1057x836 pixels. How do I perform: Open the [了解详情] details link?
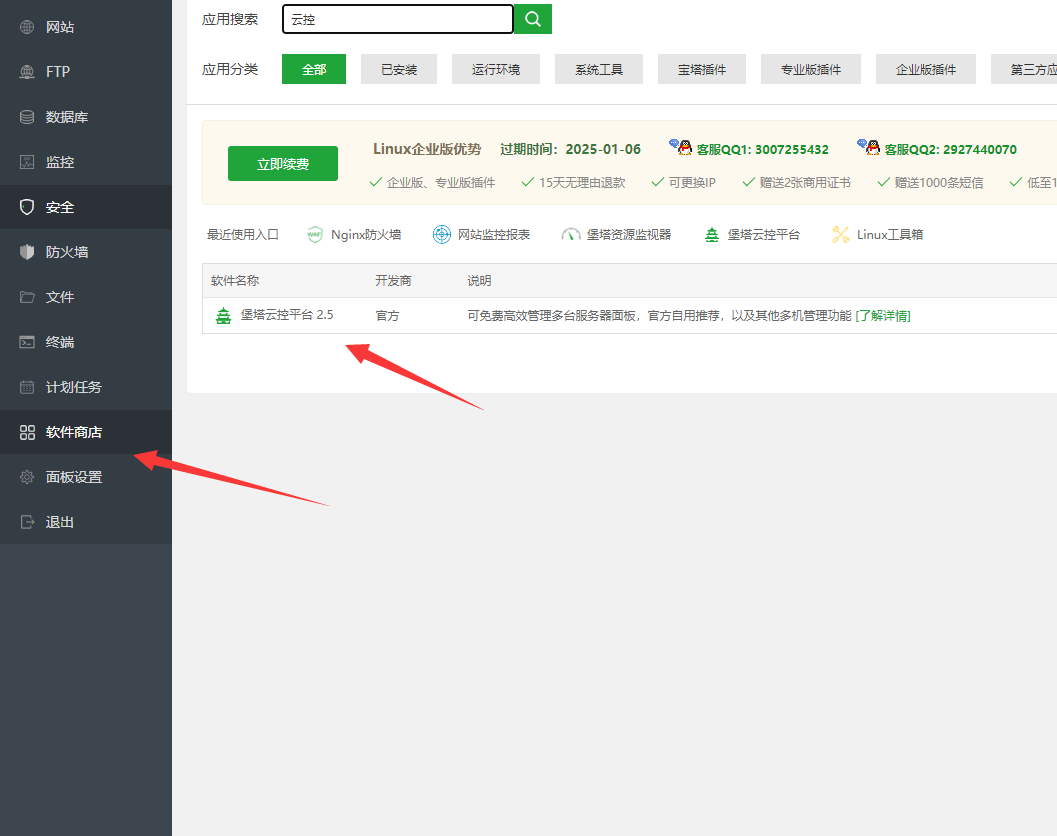click(882, 316)
